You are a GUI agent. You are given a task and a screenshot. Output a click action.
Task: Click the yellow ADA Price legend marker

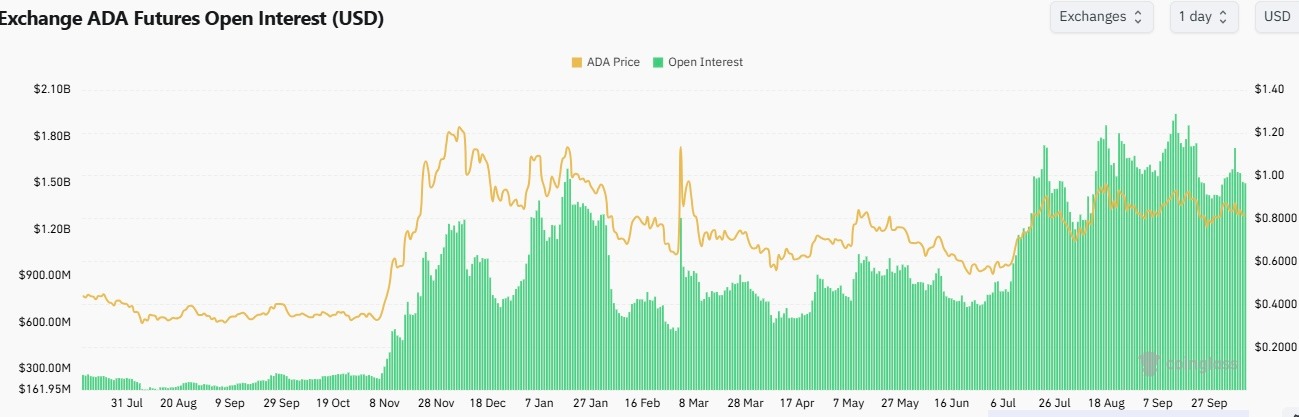(x=575, y=62)
